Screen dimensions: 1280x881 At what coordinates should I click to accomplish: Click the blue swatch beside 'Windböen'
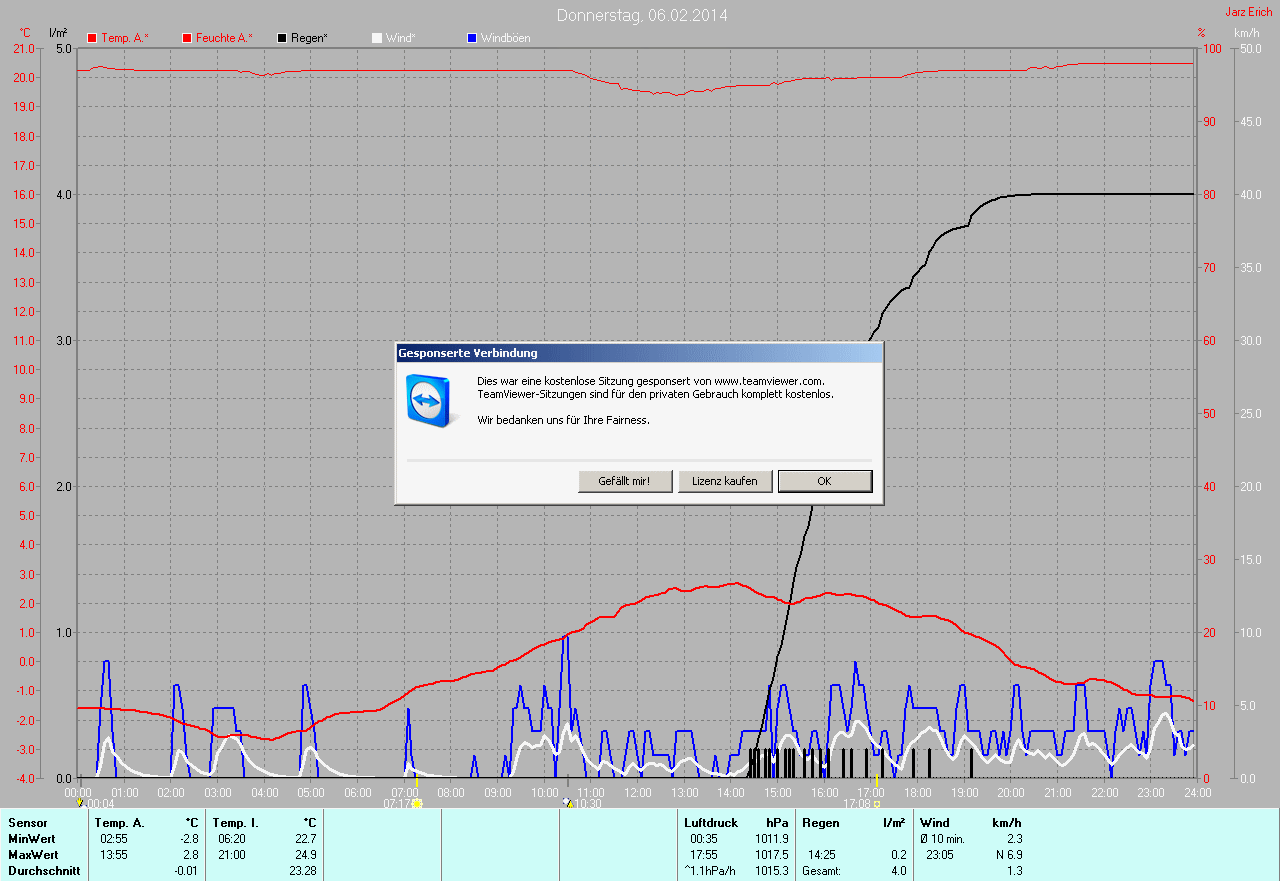click(x=472, y=38)
